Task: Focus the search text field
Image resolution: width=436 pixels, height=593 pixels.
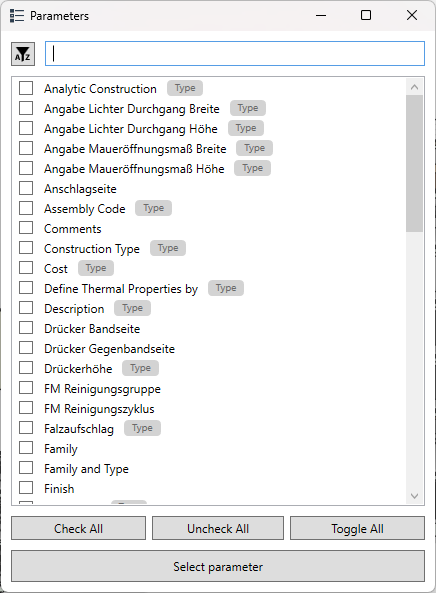Action: click(x=235, y=54)
